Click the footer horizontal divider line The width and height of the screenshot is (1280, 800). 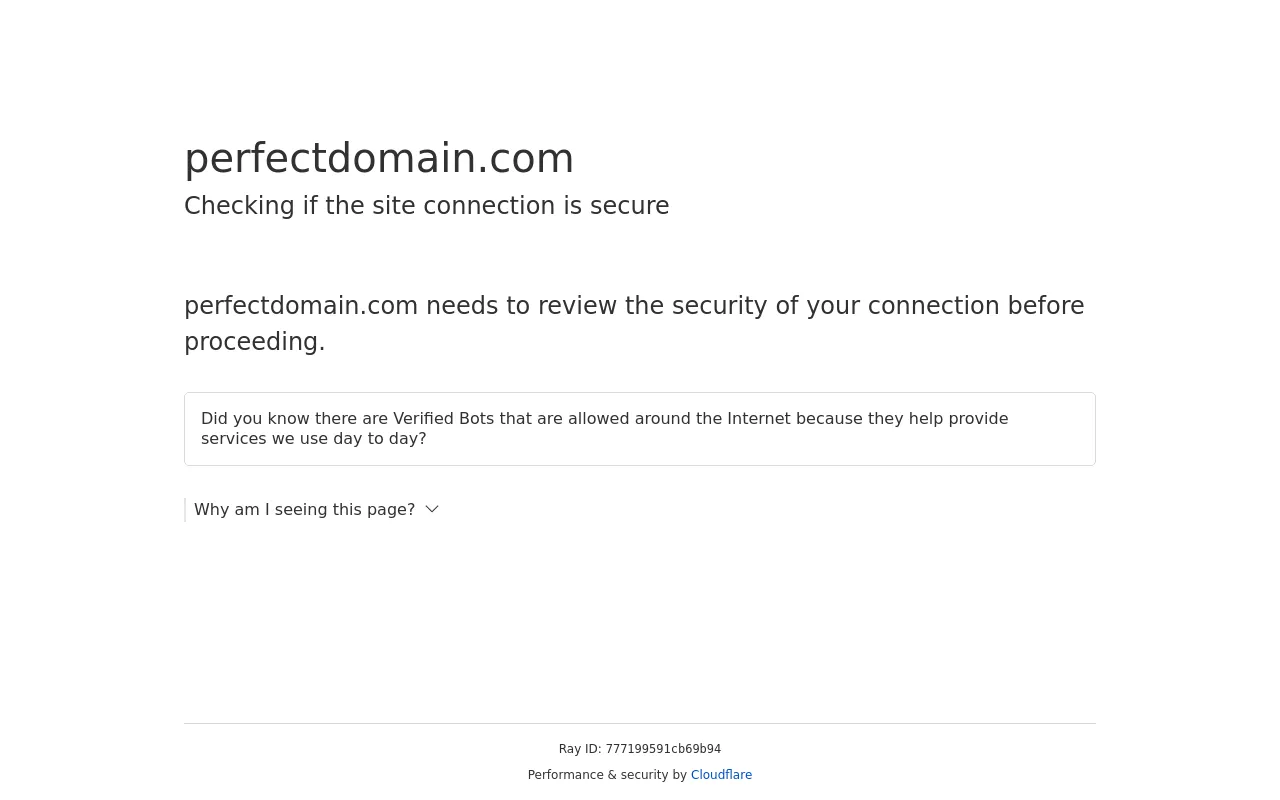pos(640,723)
